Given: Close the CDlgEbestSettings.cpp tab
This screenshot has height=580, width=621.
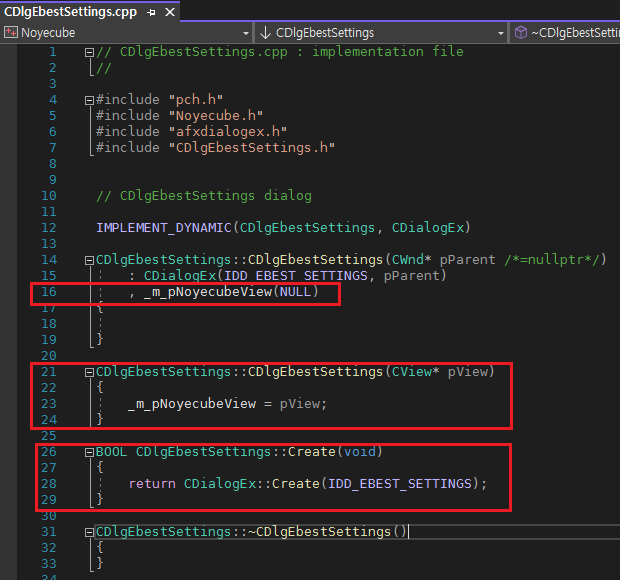Looking at the screenshot, I should click(x=170, y=12).
